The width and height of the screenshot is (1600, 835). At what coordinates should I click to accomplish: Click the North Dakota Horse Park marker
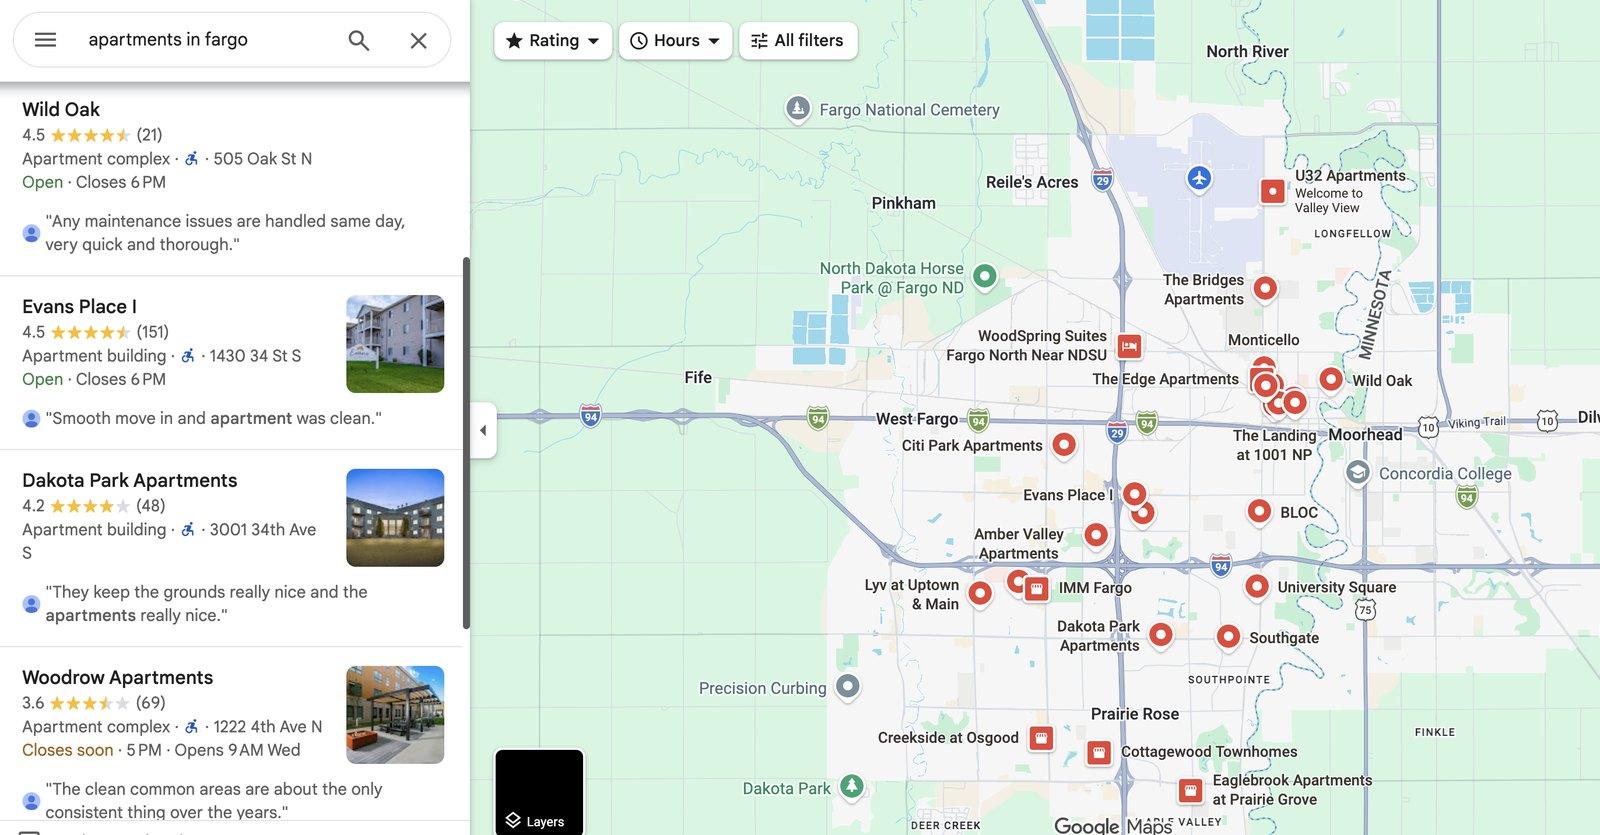click(x=985, y=275)
